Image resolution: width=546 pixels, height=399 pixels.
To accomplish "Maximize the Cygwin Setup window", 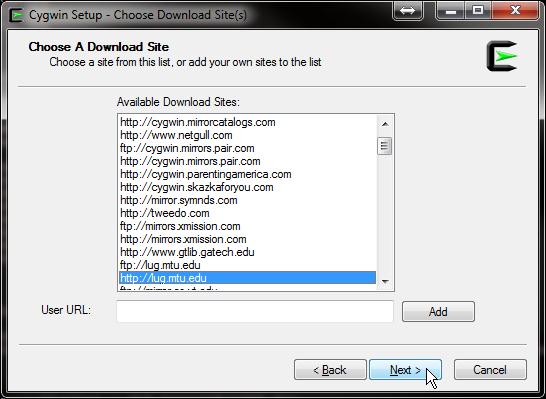I will tap(478, 10).
